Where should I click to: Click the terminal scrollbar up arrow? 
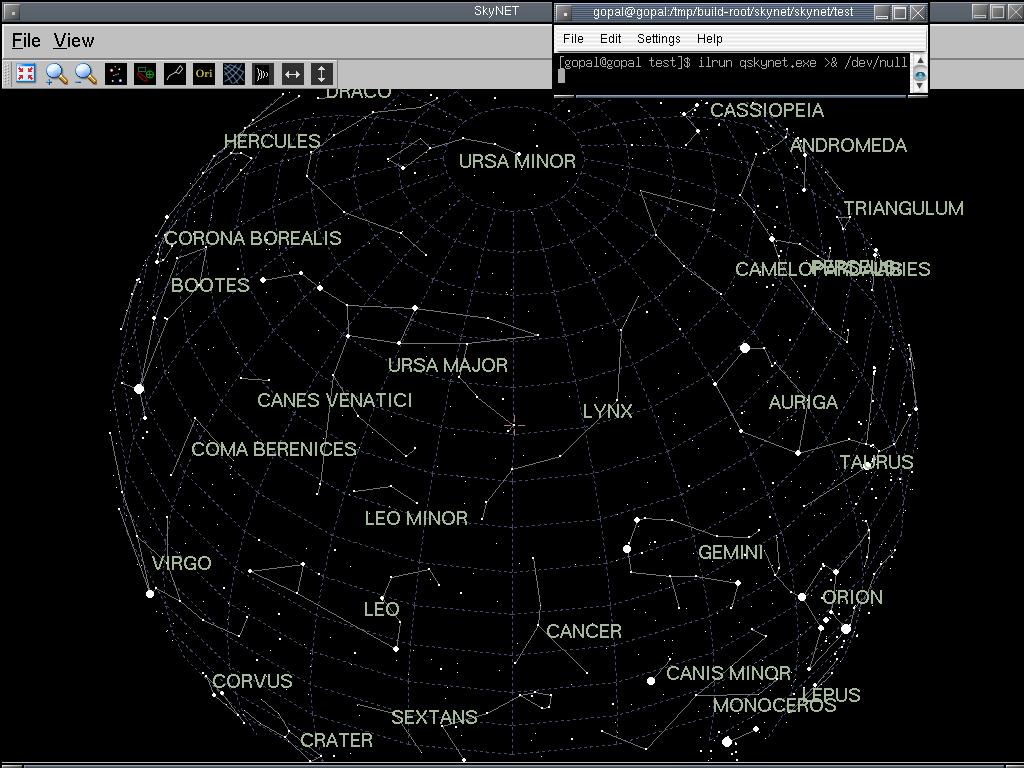click(x=920, y=61)
